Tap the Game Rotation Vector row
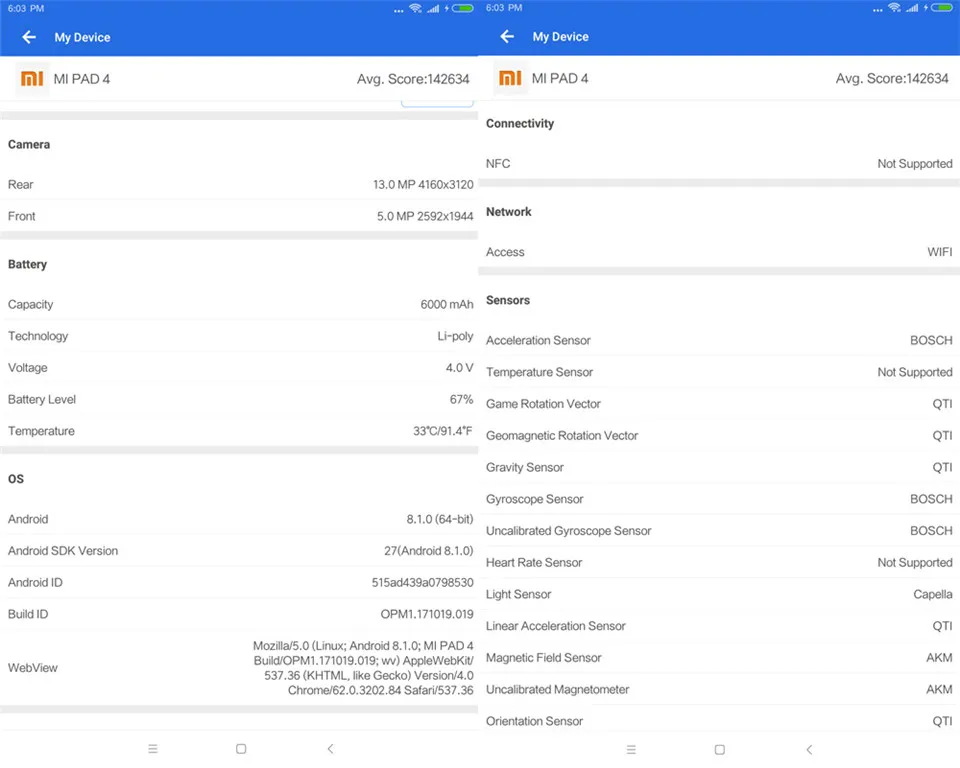960x768 pixels. [719, 404]
